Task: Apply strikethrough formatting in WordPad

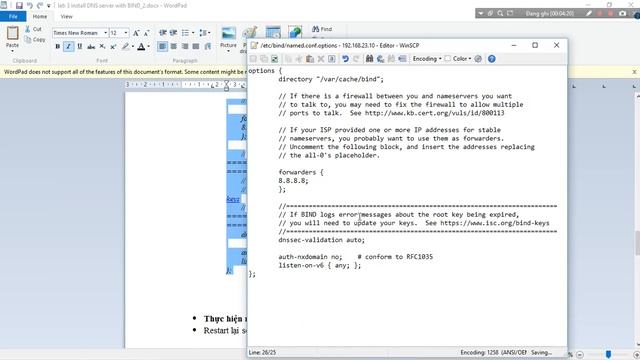Action: 91,47
